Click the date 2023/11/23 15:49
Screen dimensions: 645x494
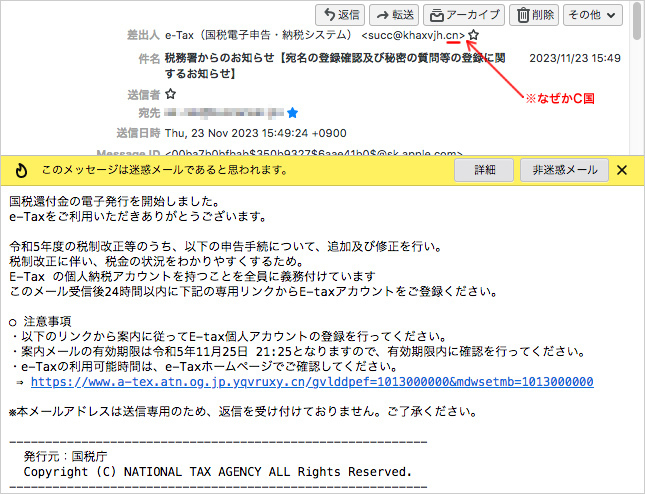pos(575,58)
